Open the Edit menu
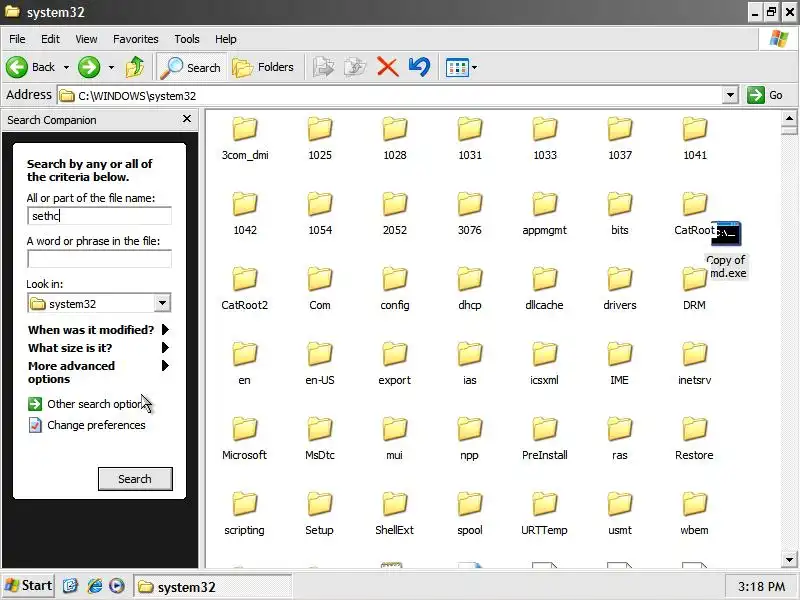Screen dimensions: 800x600 pos(50,39)
